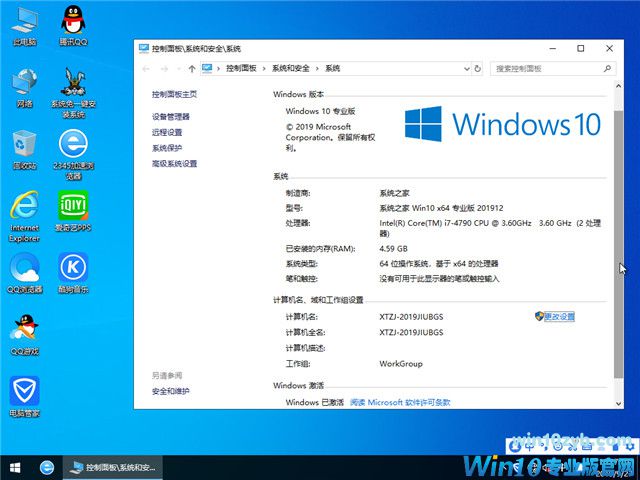Open 安全和维护 link
The width and height of the screenshot is (640, 480).
pos(171,391)
